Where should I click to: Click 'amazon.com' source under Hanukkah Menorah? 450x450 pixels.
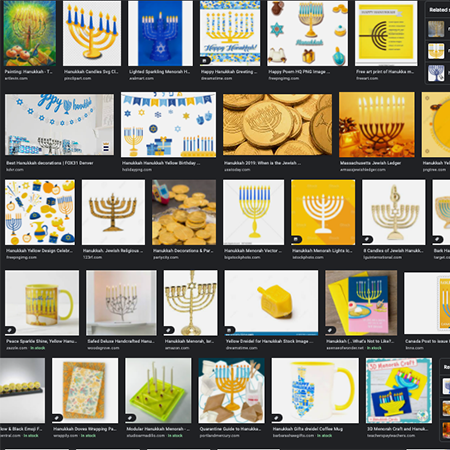(177, 348)
